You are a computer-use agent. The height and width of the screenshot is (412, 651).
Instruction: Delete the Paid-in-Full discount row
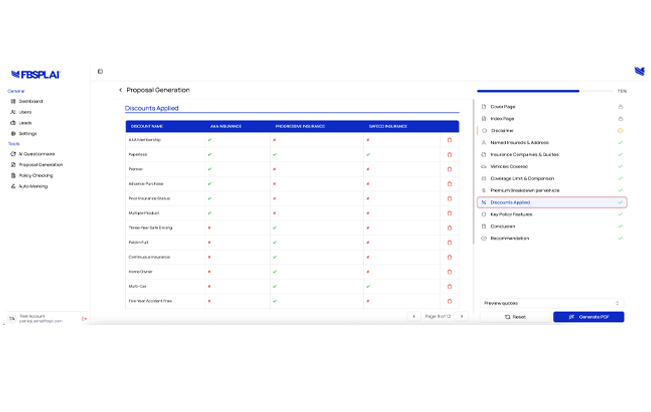tap(449, 243)
